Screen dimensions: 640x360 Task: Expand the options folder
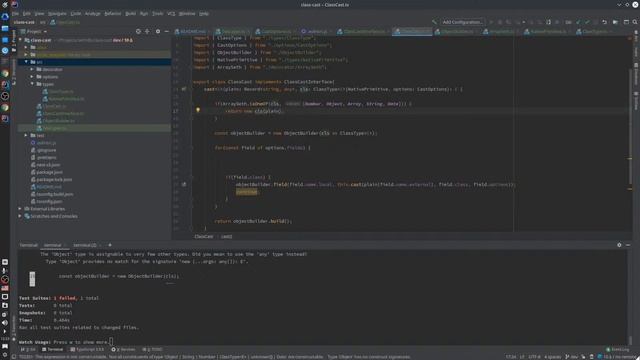coord(32,77)
